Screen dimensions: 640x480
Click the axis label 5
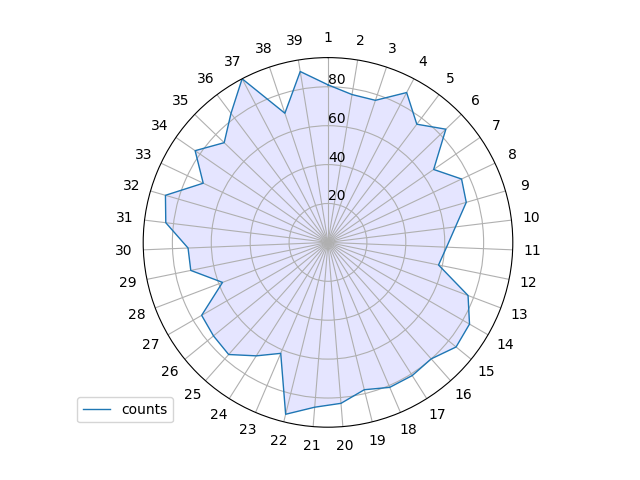[450, 78]
